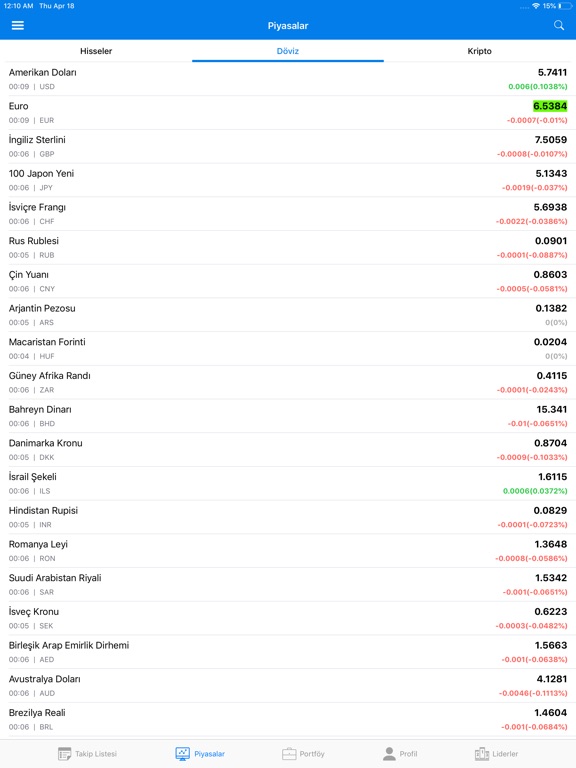Open the İsrail Şekeli currency row
Screen dimensions: 576x768
[x=288, y=483]
